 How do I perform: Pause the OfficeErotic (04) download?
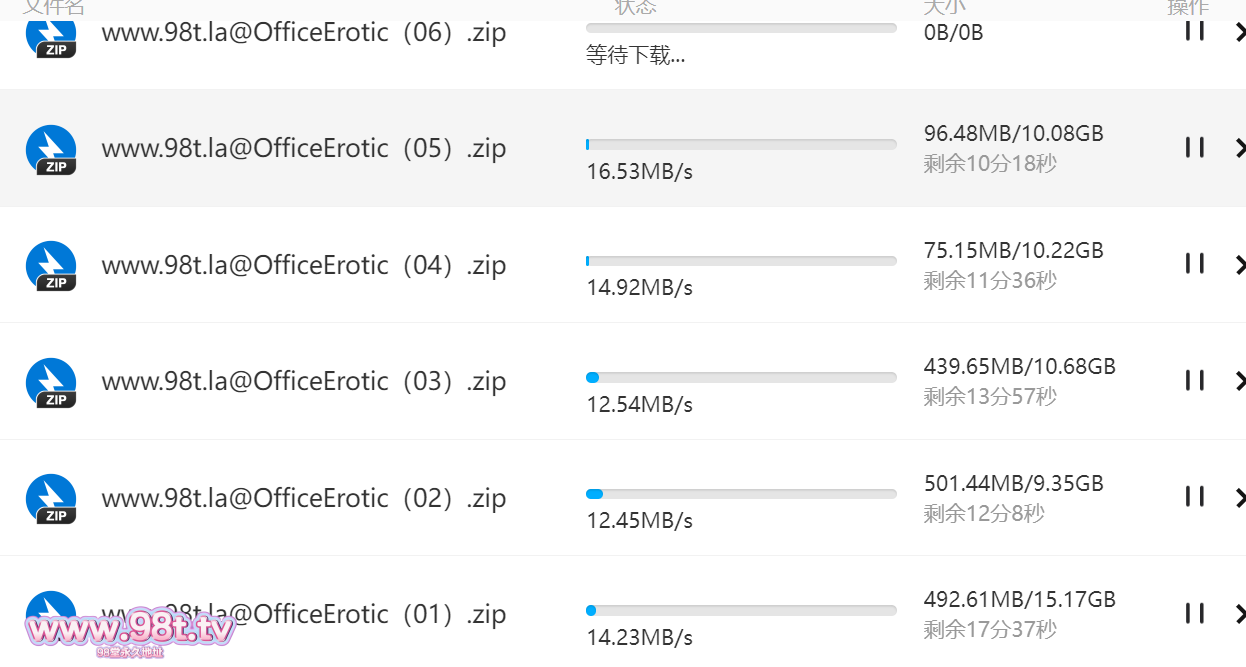(x=1194, y=264)
